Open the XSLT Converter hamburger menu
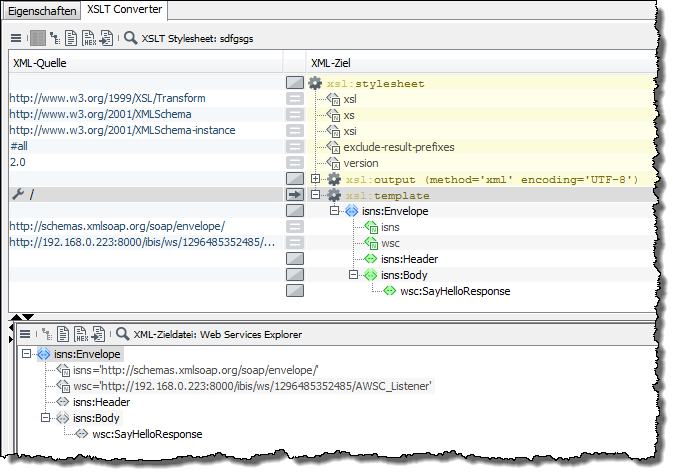Viewport: 676px width, 476px height. [x=16, y=39]
